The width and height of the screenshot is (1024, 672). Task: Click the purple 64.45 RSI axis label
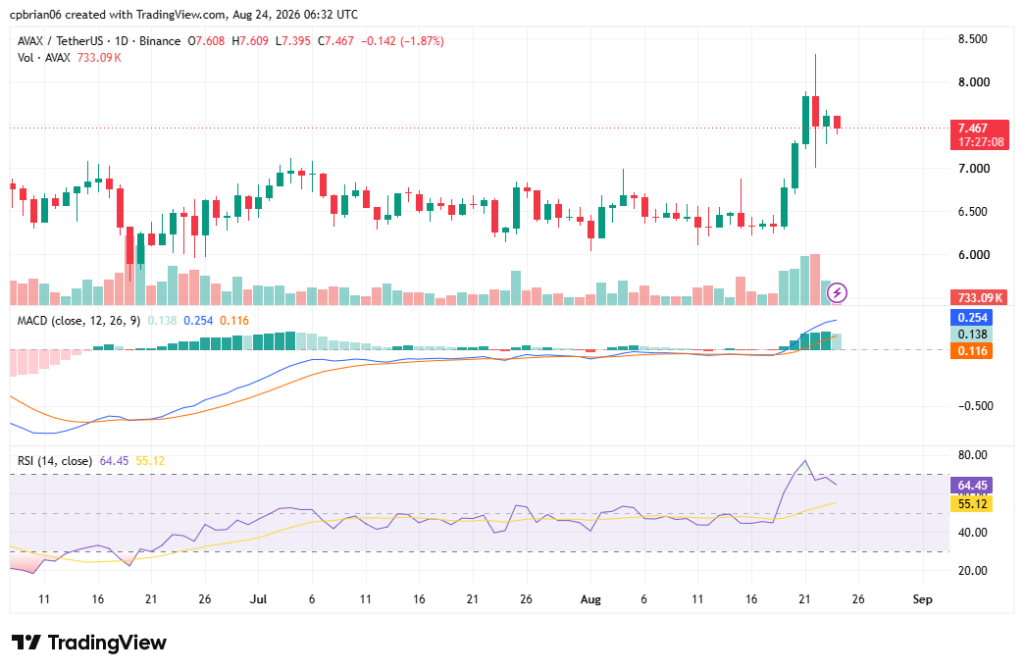click(972, 485)
